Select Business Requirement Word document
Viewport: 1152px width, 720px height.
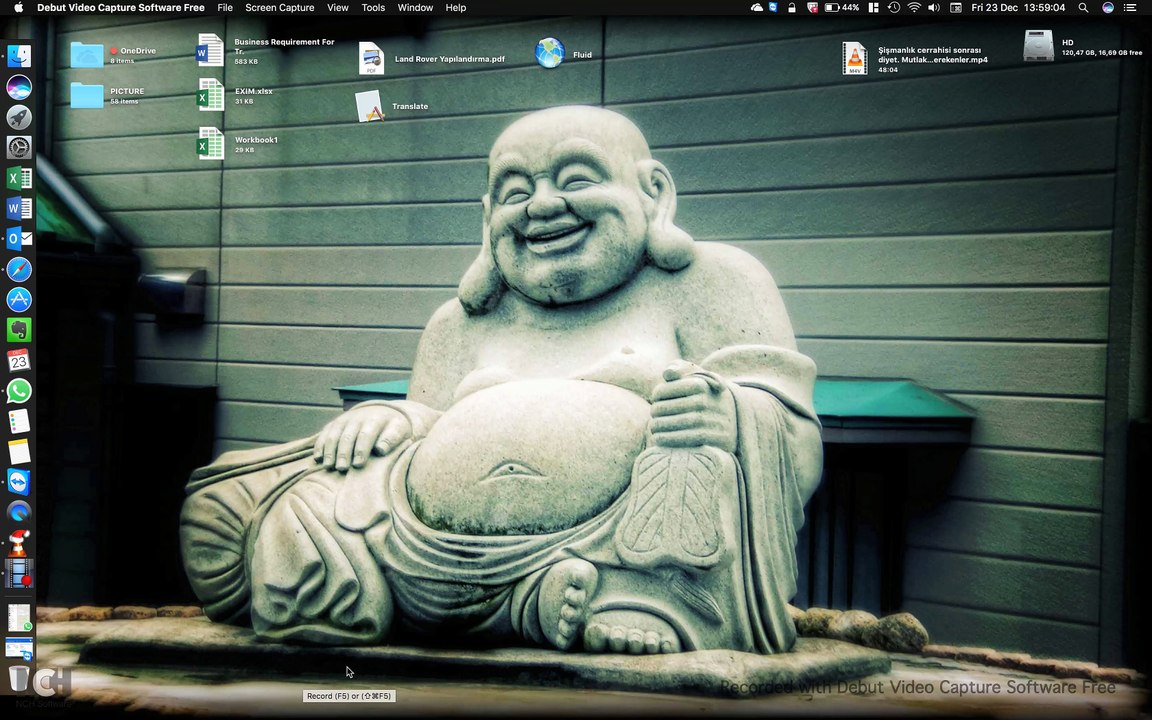[210, 51]
